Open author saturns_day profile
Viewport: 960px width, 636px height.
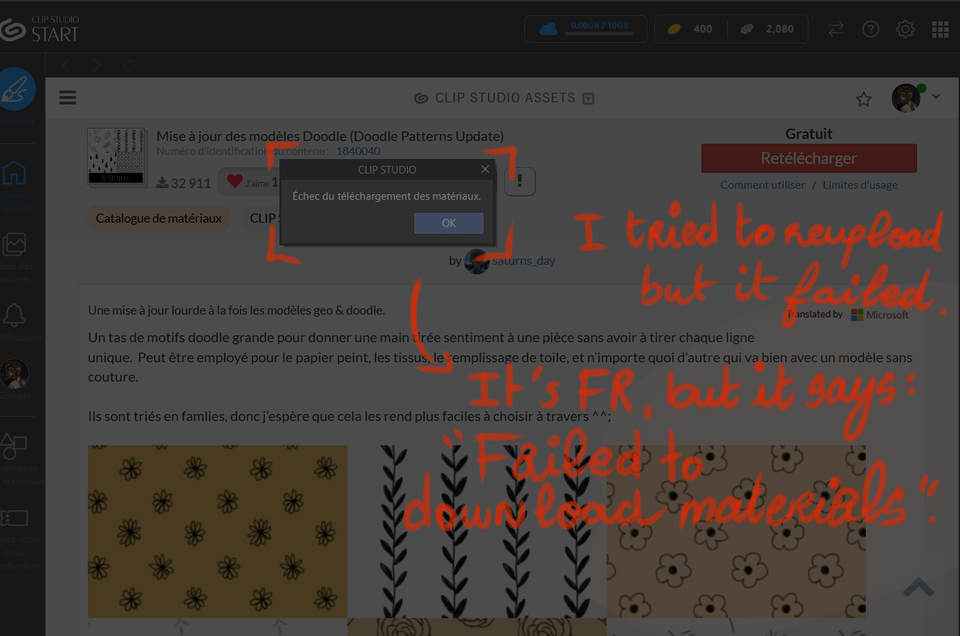pyautogui.click(x=523, y=261)
